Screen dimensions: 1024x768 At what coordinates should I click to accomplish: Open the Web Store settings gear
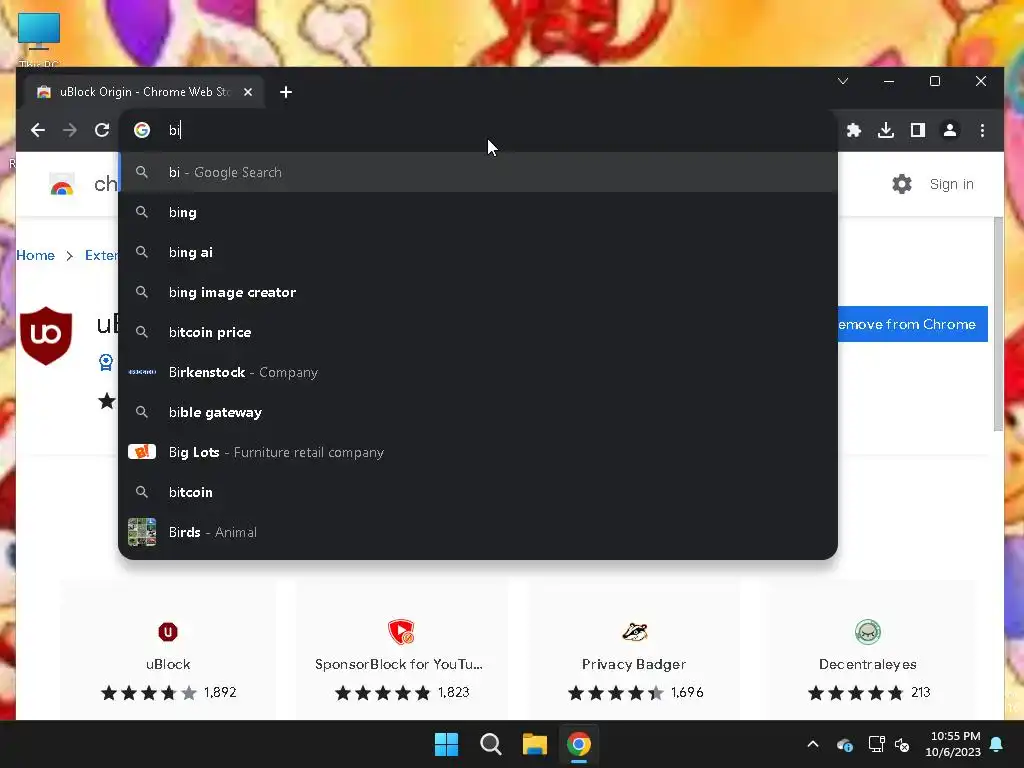click(x=902, y=184)
